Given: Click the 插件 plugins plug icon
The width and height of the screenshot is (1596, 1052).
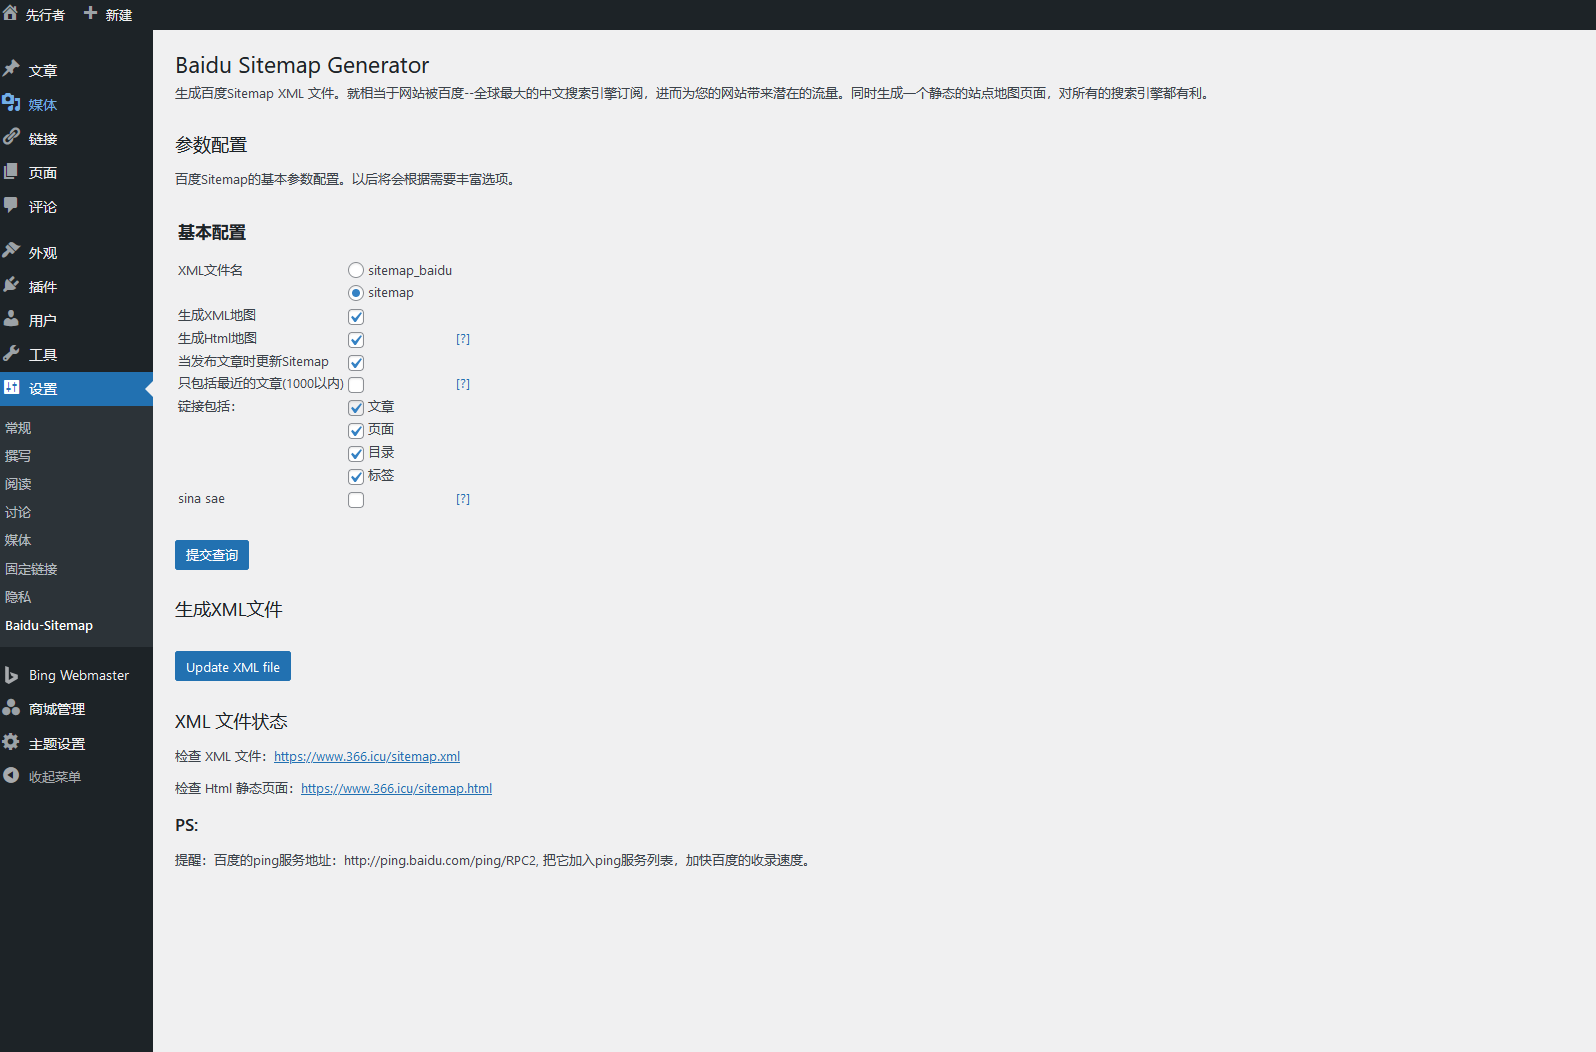Looking at the screenshot, I should pos(11,285).
